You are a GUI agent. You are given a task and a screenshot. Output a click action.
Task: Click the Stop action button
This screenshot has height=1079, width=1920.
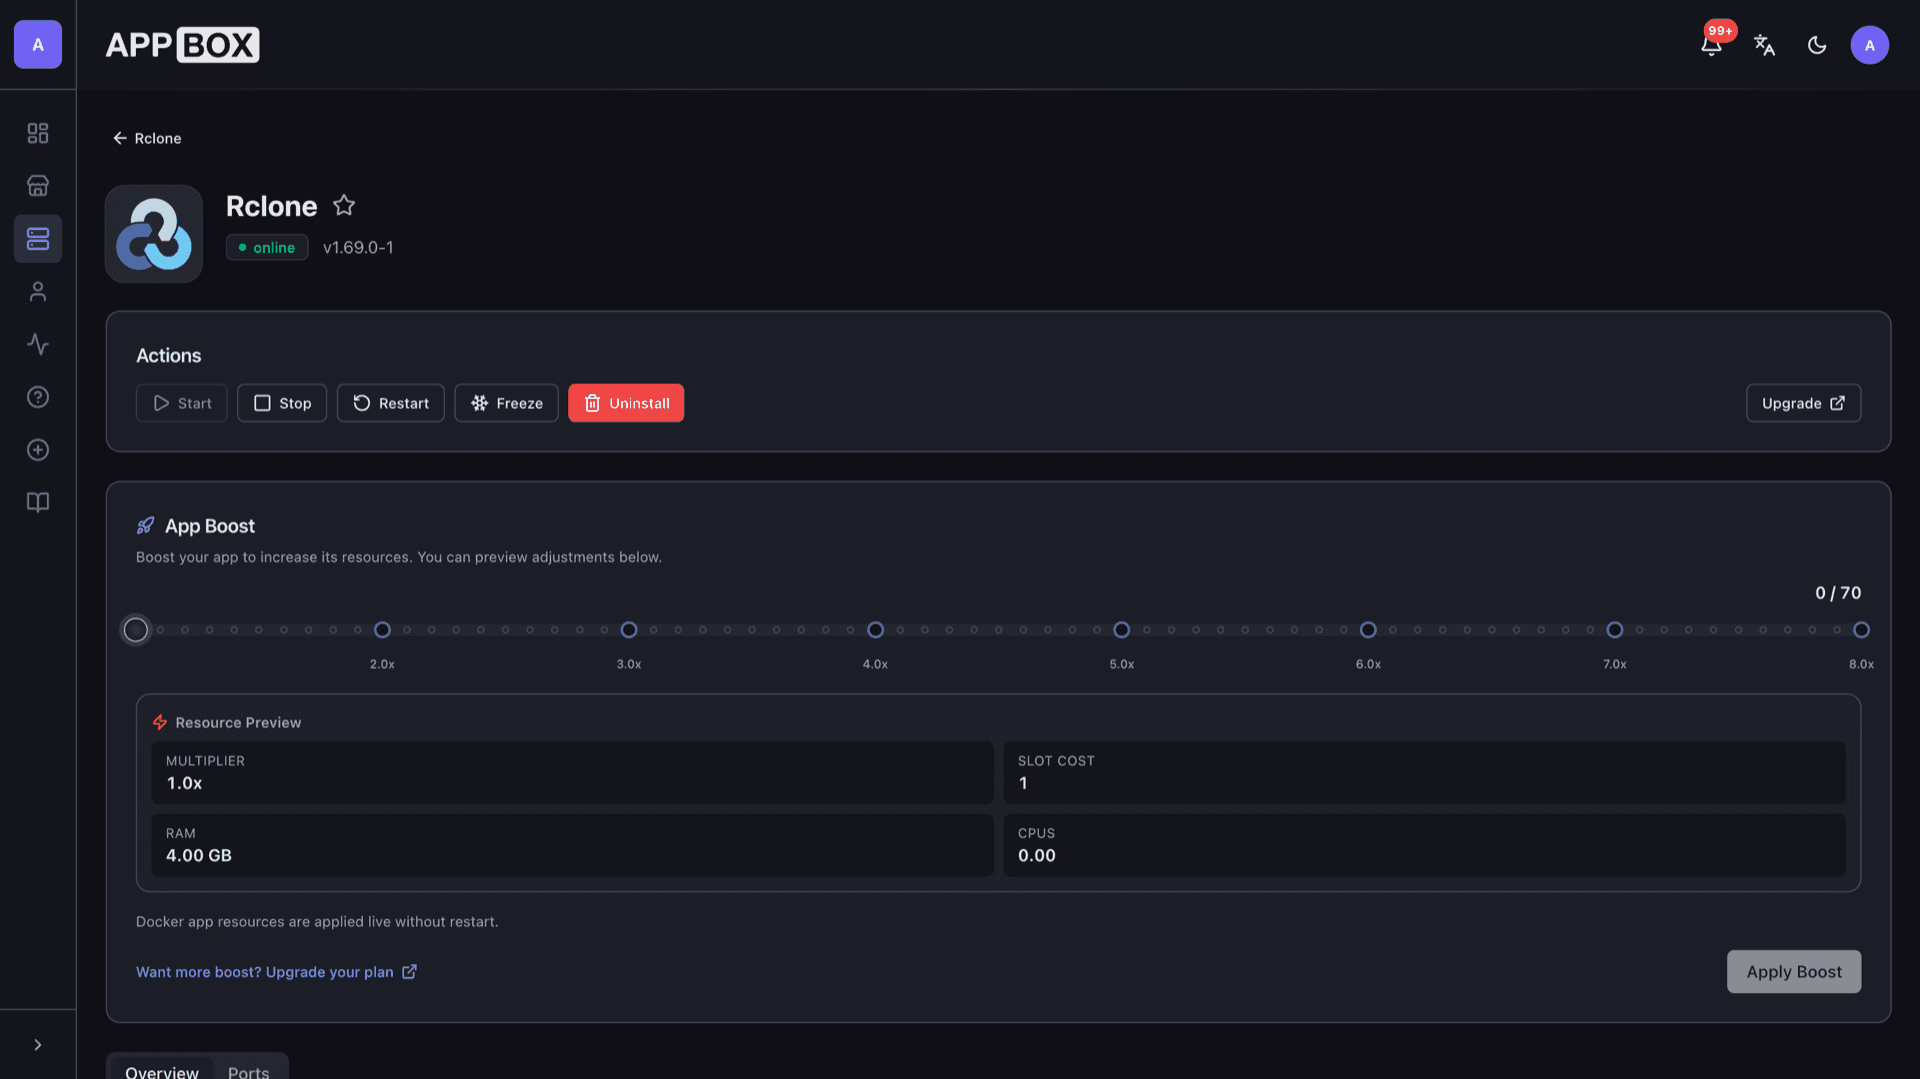[282, 403]
